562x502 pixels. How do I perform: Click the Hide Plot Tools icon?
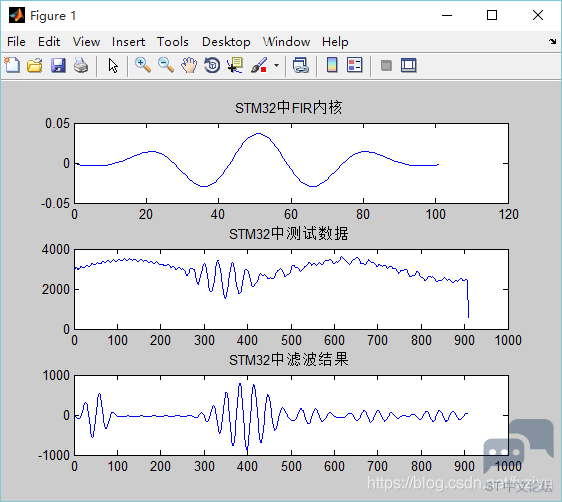click(386, 66)
